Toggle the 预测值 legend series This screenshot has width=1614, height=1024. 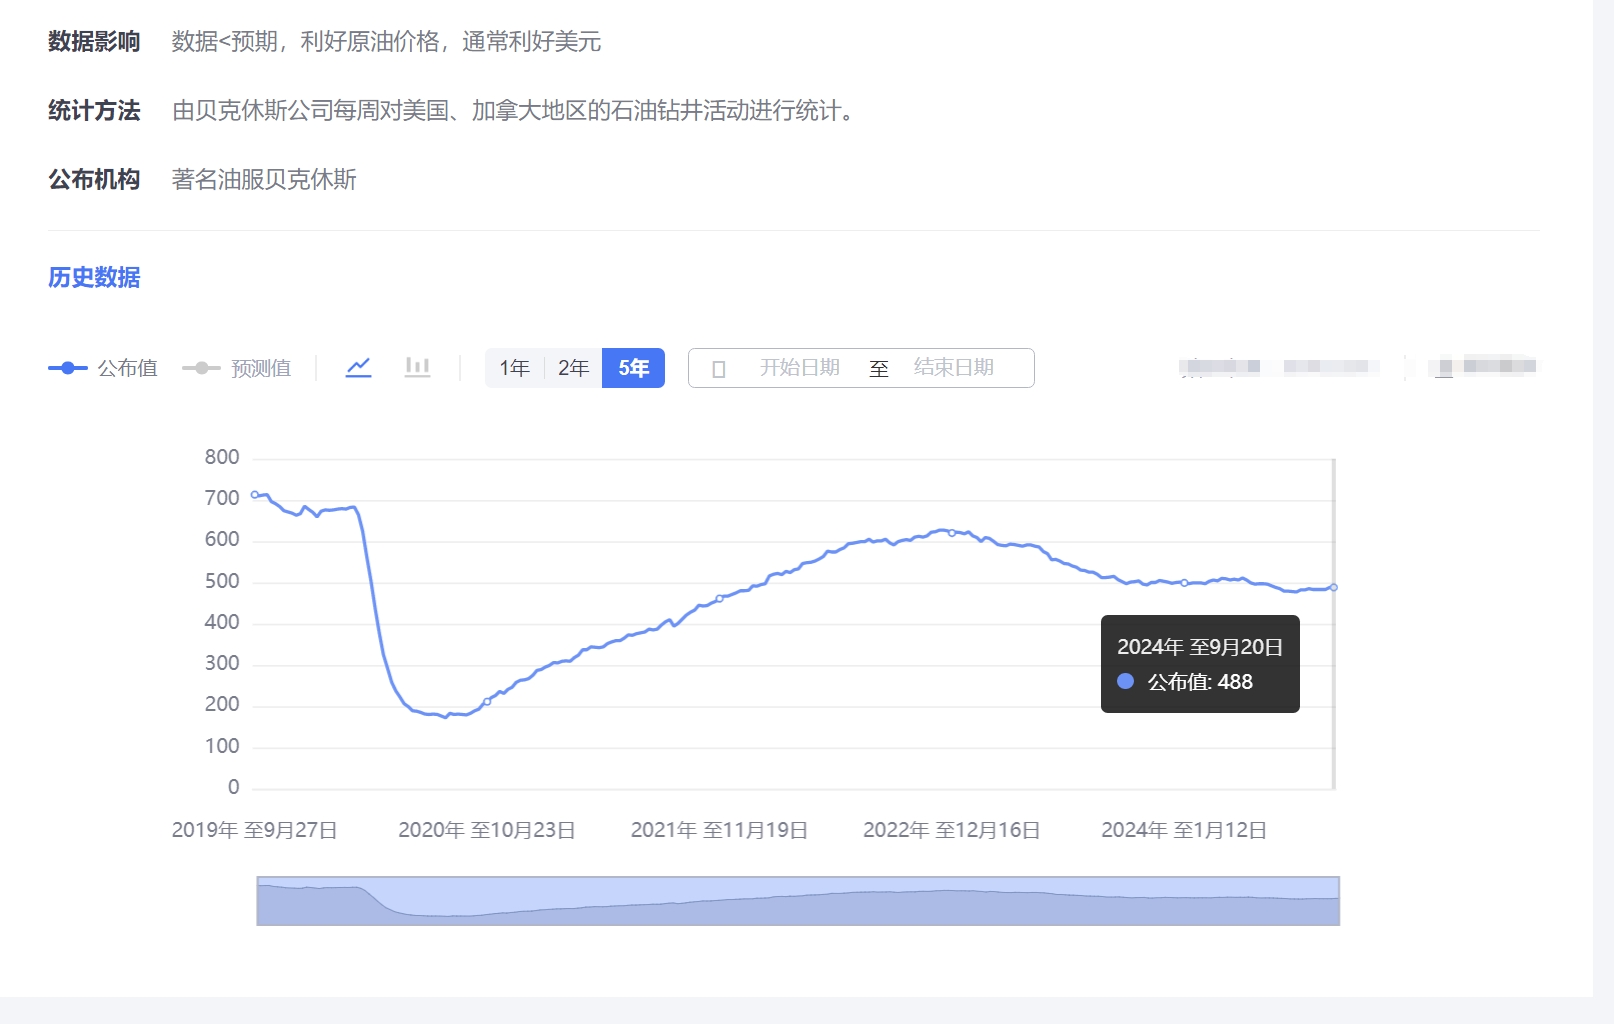(237, 368)
